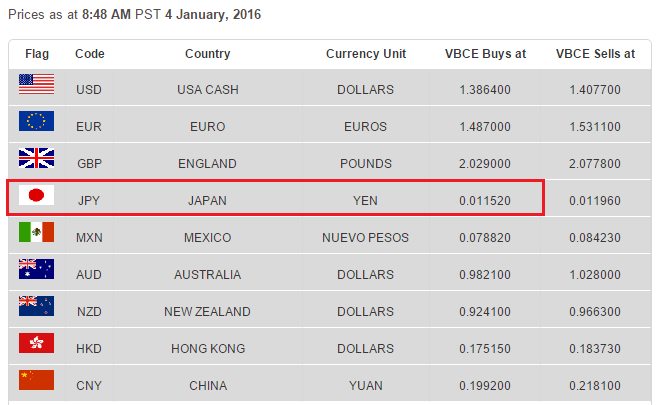Click the Australia flag icon

(36, 269)
